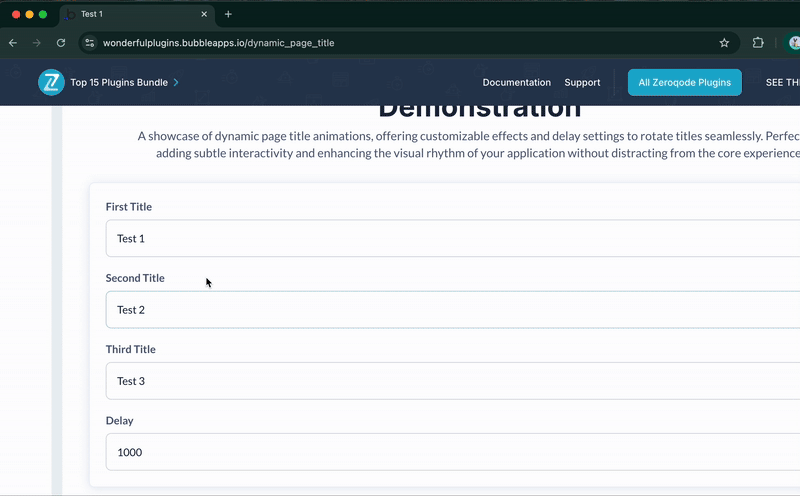Click the forward navigation arrow

[x=37, y=43]
